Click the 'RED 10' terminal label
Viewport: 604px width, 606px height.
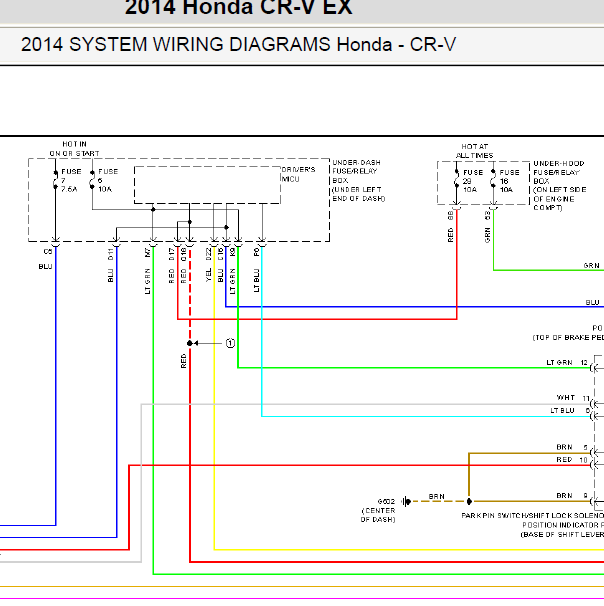tap(572, 460)
